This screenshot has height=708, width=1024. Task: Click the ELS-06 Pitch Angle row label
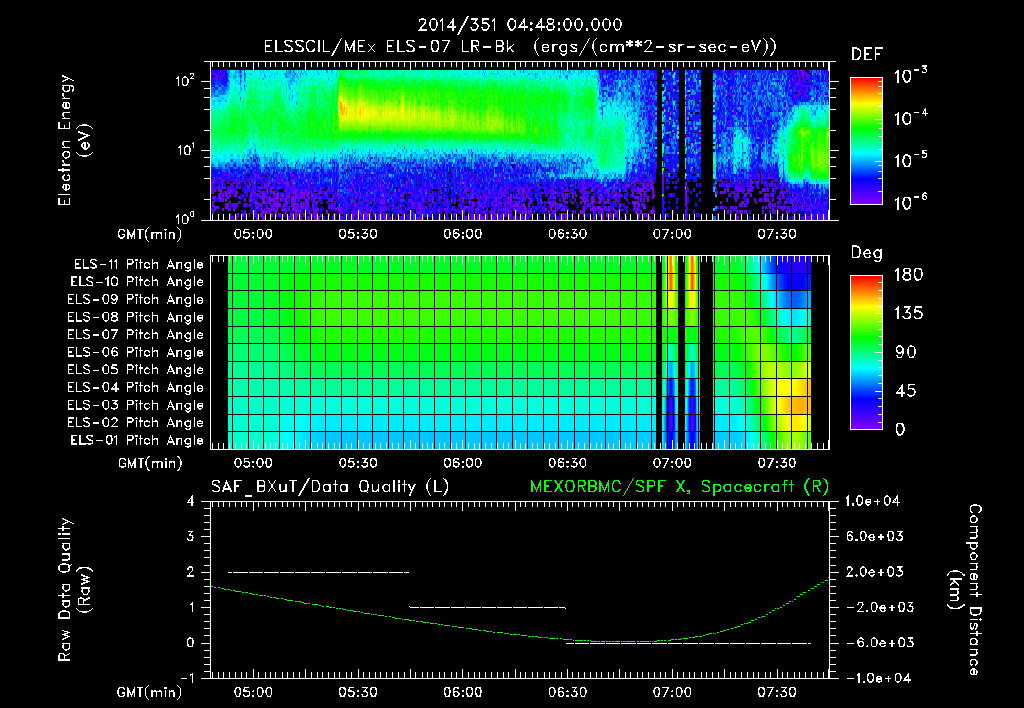pyautogui.click(x=135, y=353)
